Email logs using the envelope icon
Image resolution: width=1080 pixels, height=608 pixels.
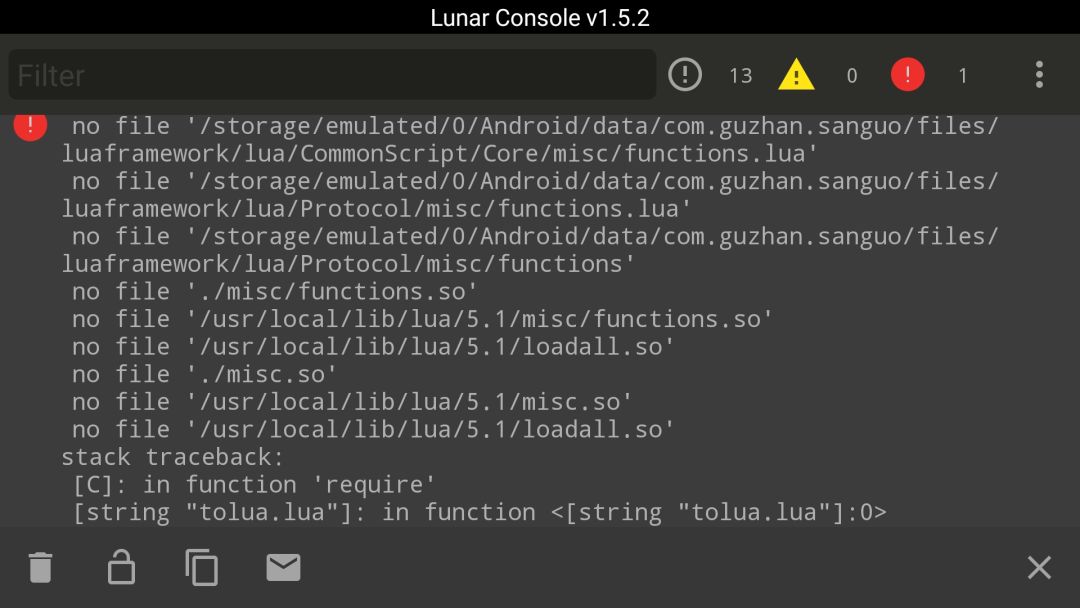[x=283, y=567]
